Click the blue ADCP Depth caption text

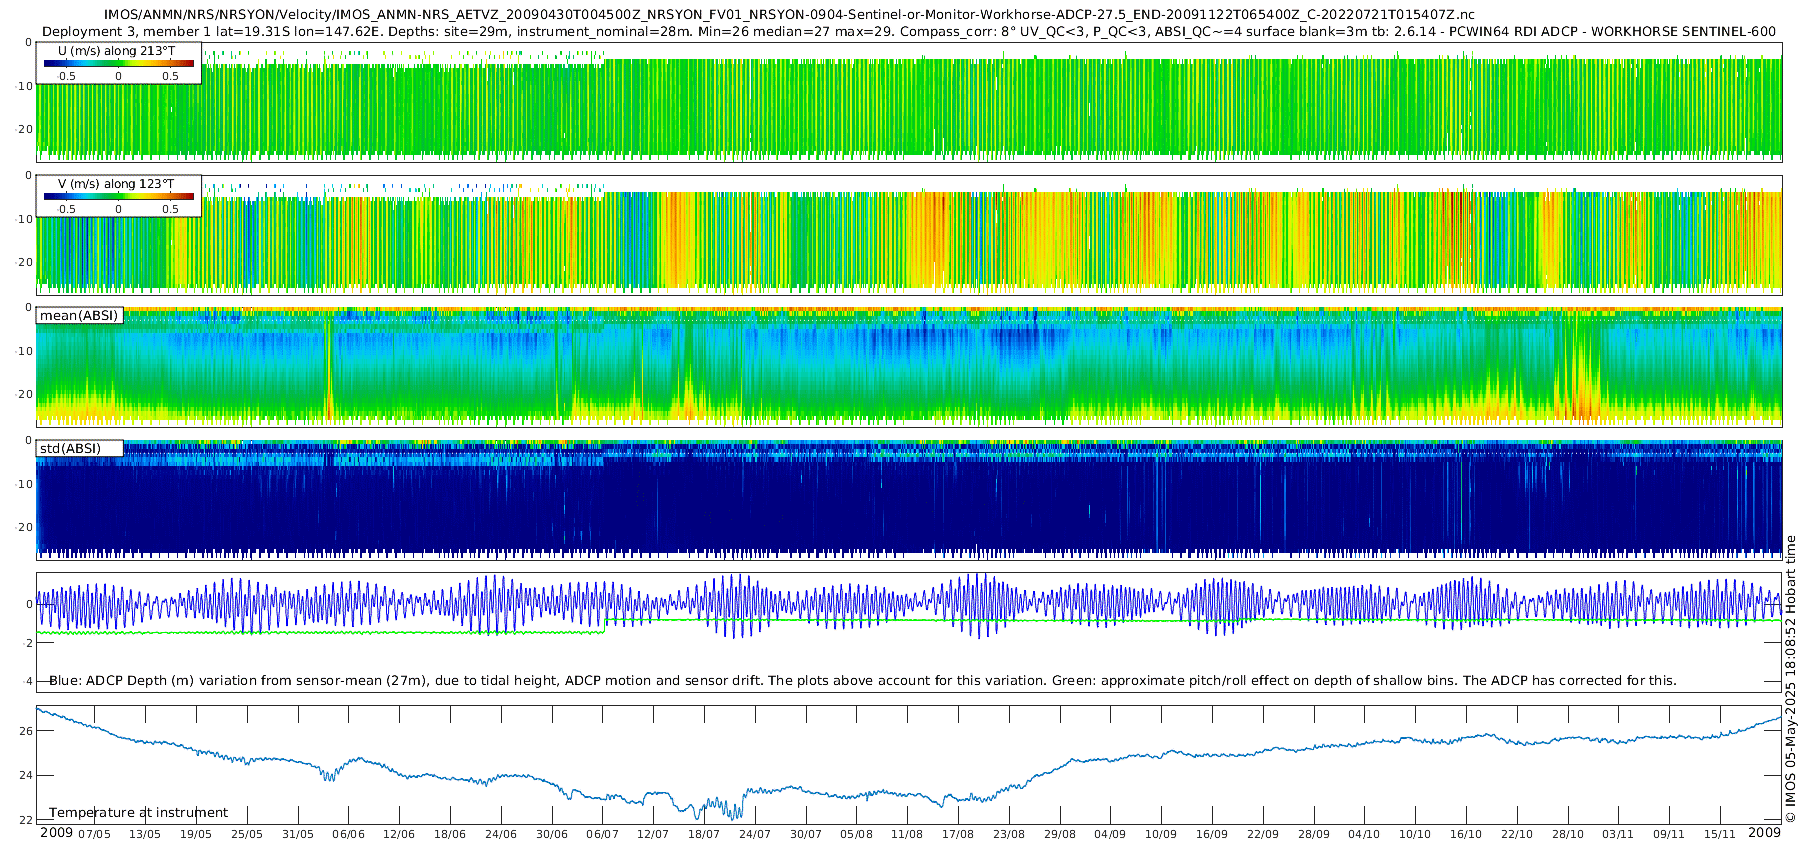[862, 681]
